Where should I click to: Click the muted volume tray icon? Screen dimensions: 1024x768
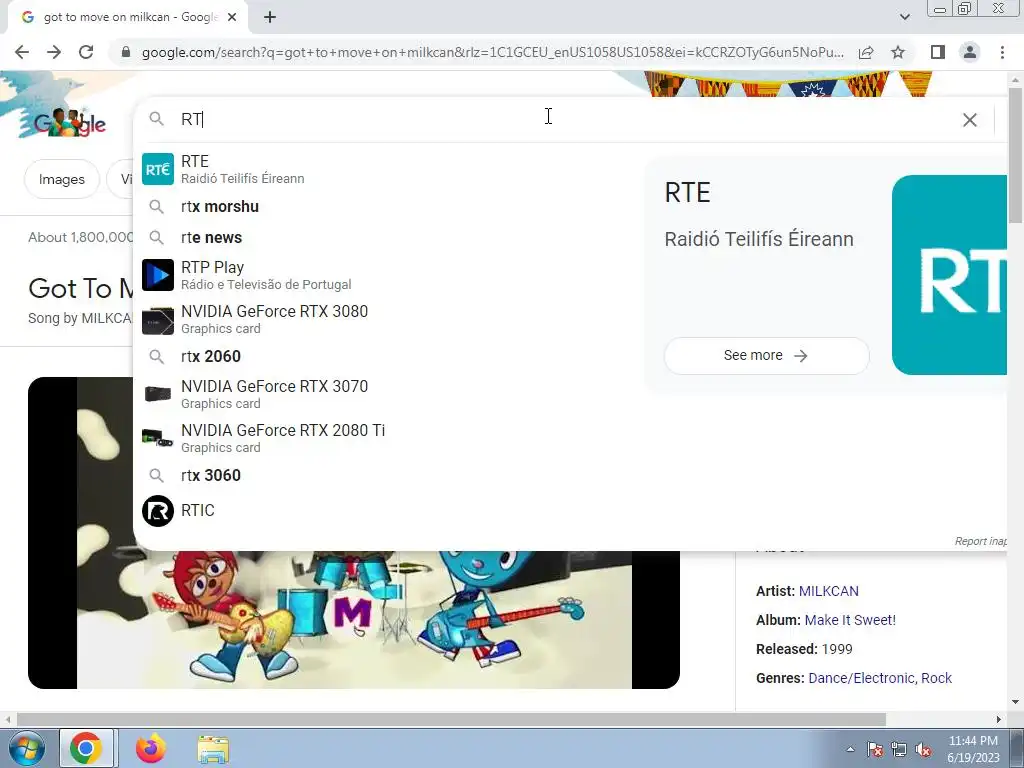coord(923,750)
